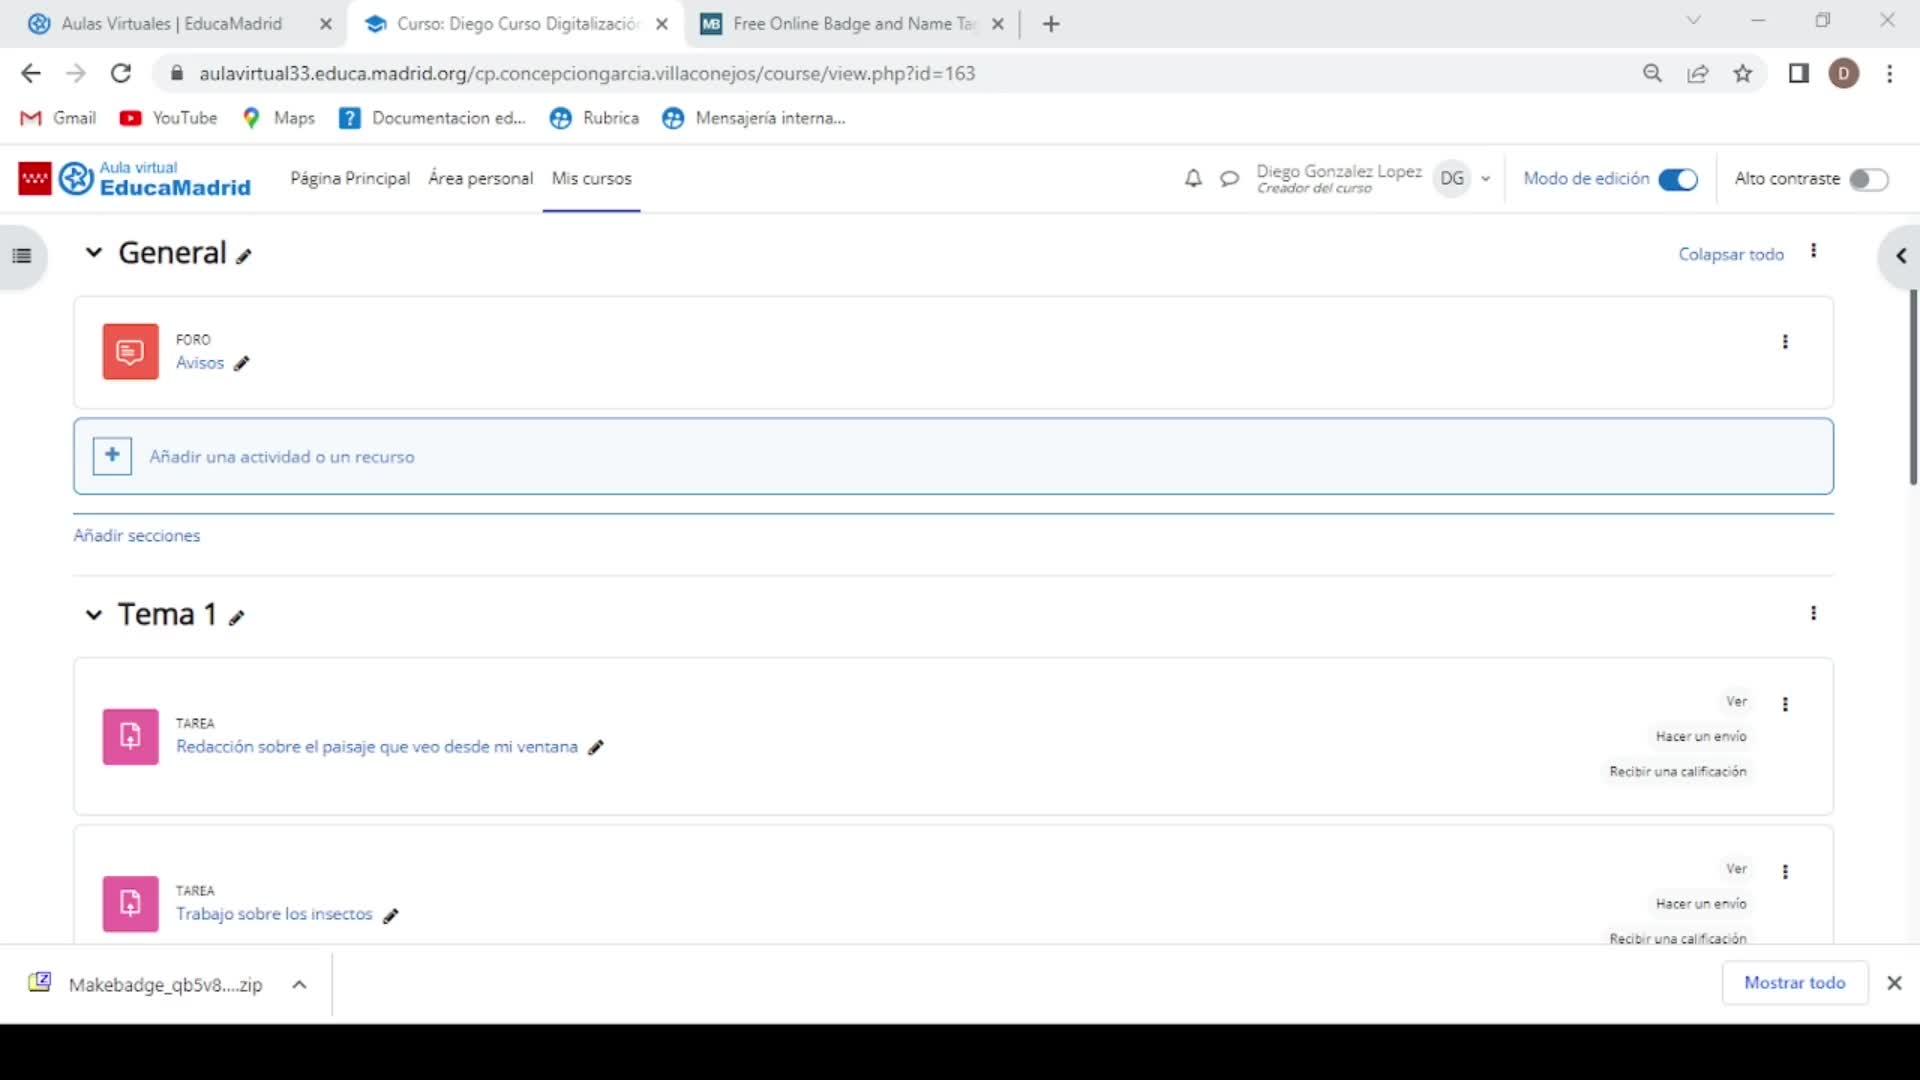Click the Colapsar todo link

[x=1730, y=254]
